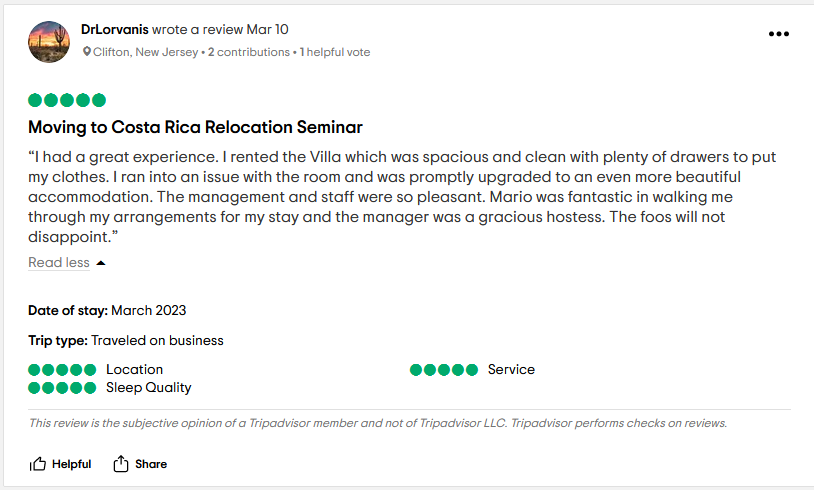Click the Date of stay March 2023 line
814x490 pixels.
tap(107, 310)
